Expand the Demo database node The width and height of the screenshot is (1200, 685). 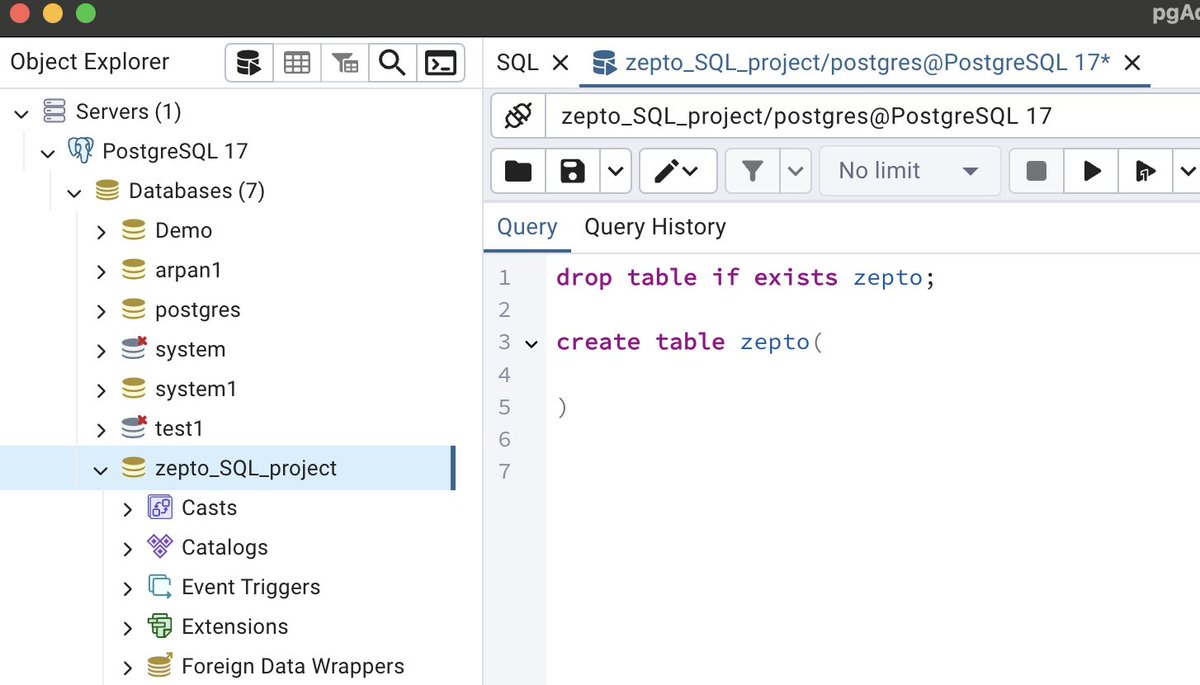click(x=101, y=232)
